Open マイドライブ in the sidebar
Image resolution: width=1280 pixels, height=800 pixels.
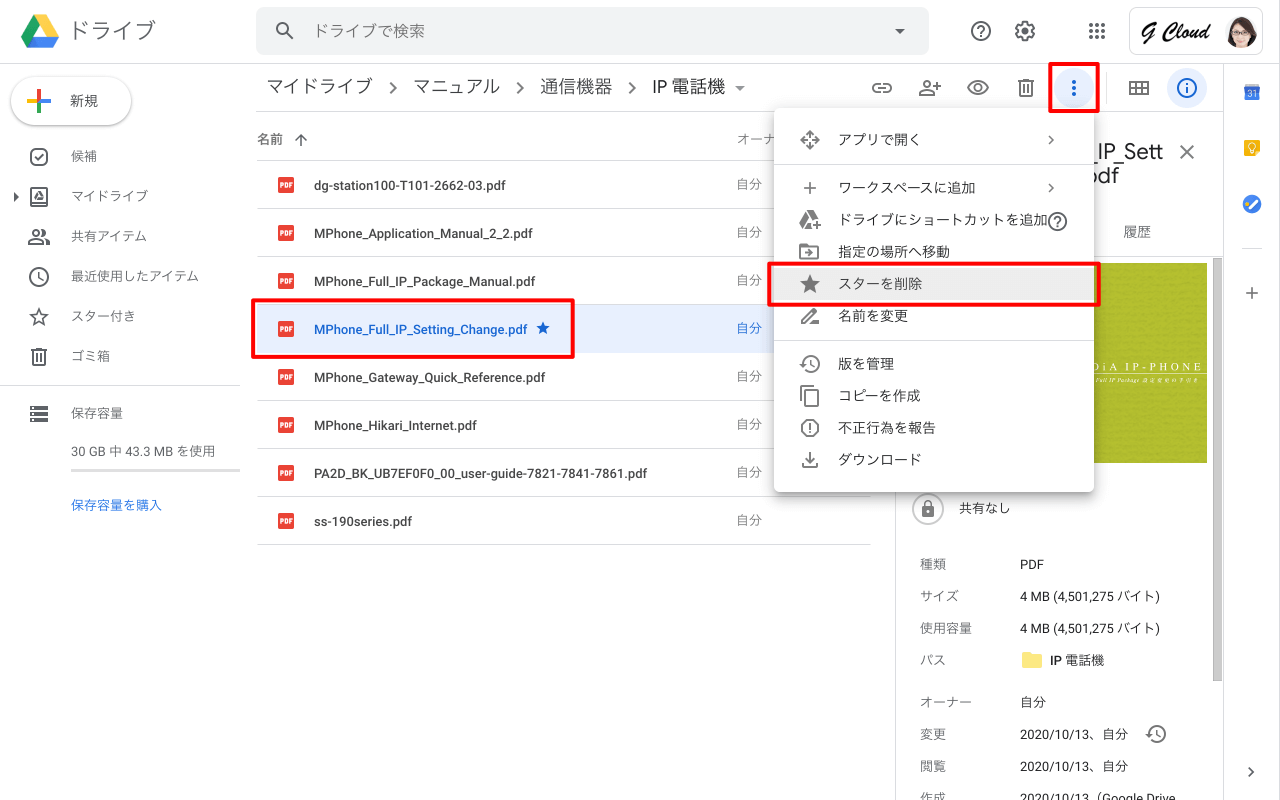click(x=109, y=196)
